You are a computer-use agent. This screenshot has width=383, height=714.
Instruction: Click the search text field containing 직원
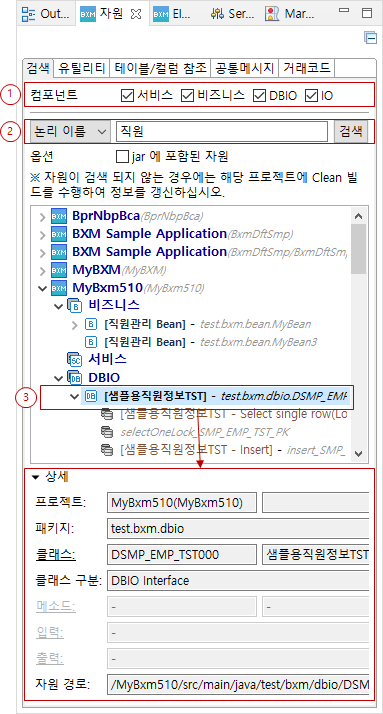[x=222, y=132]
